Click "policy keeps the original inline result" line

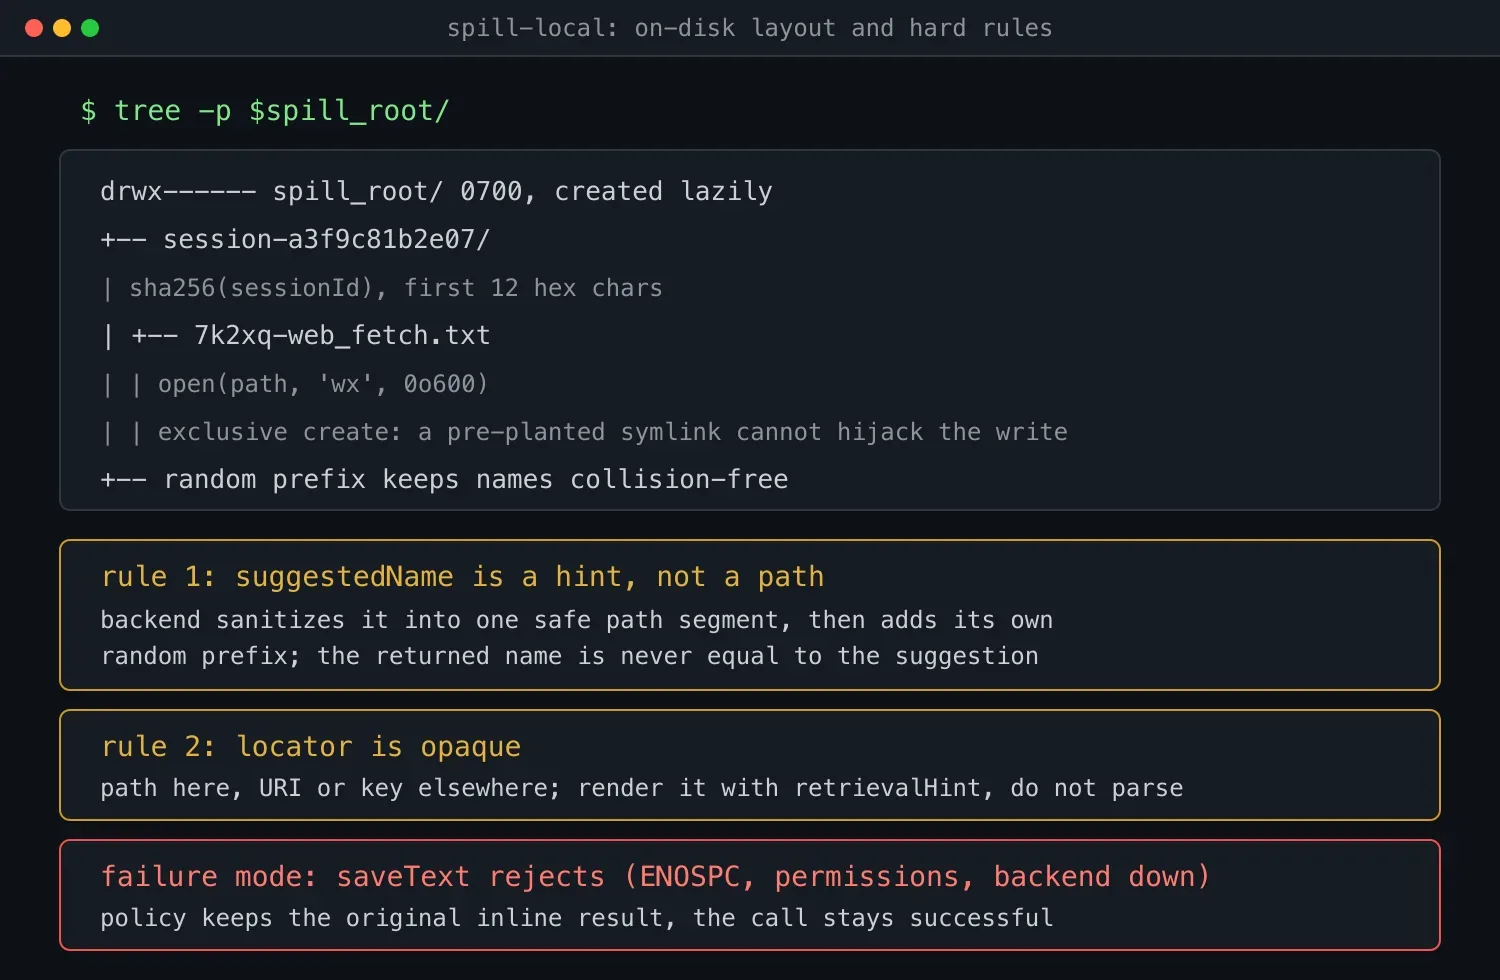[576, 918]
